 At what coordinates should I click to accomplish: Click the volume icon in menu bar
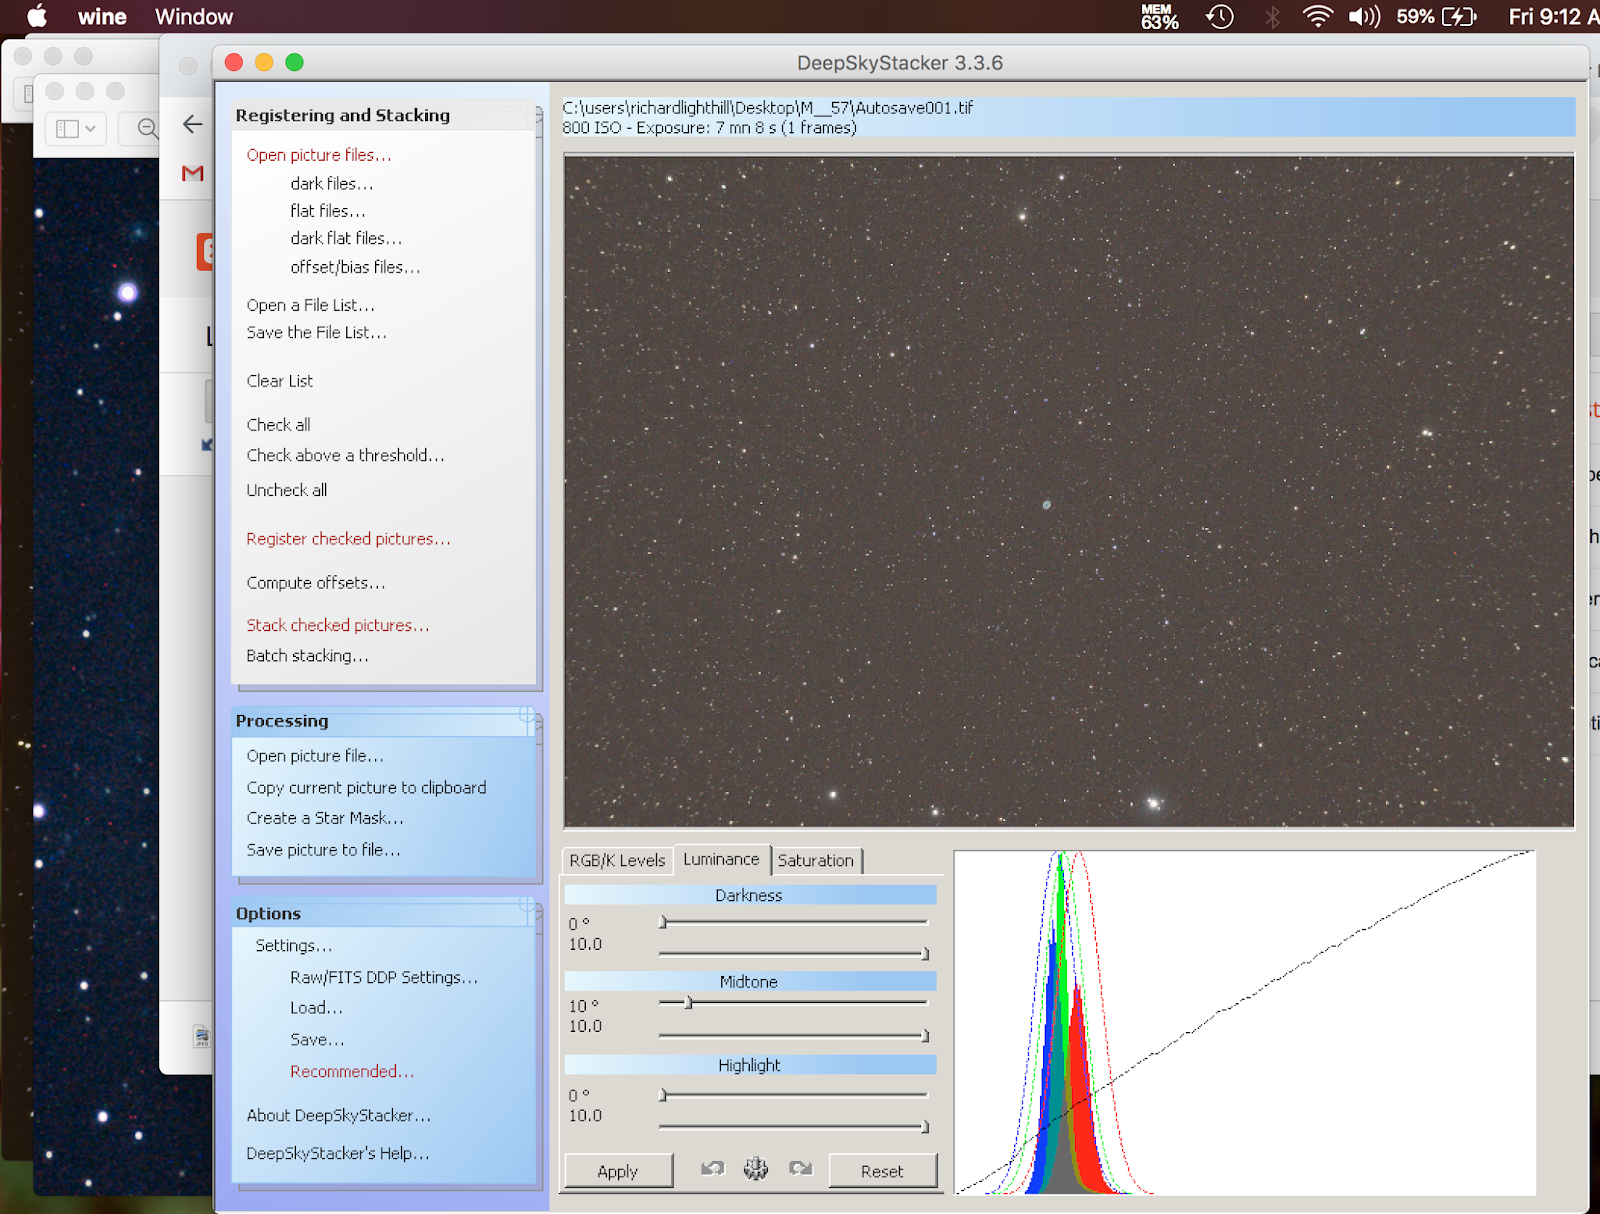[1363, 17]
